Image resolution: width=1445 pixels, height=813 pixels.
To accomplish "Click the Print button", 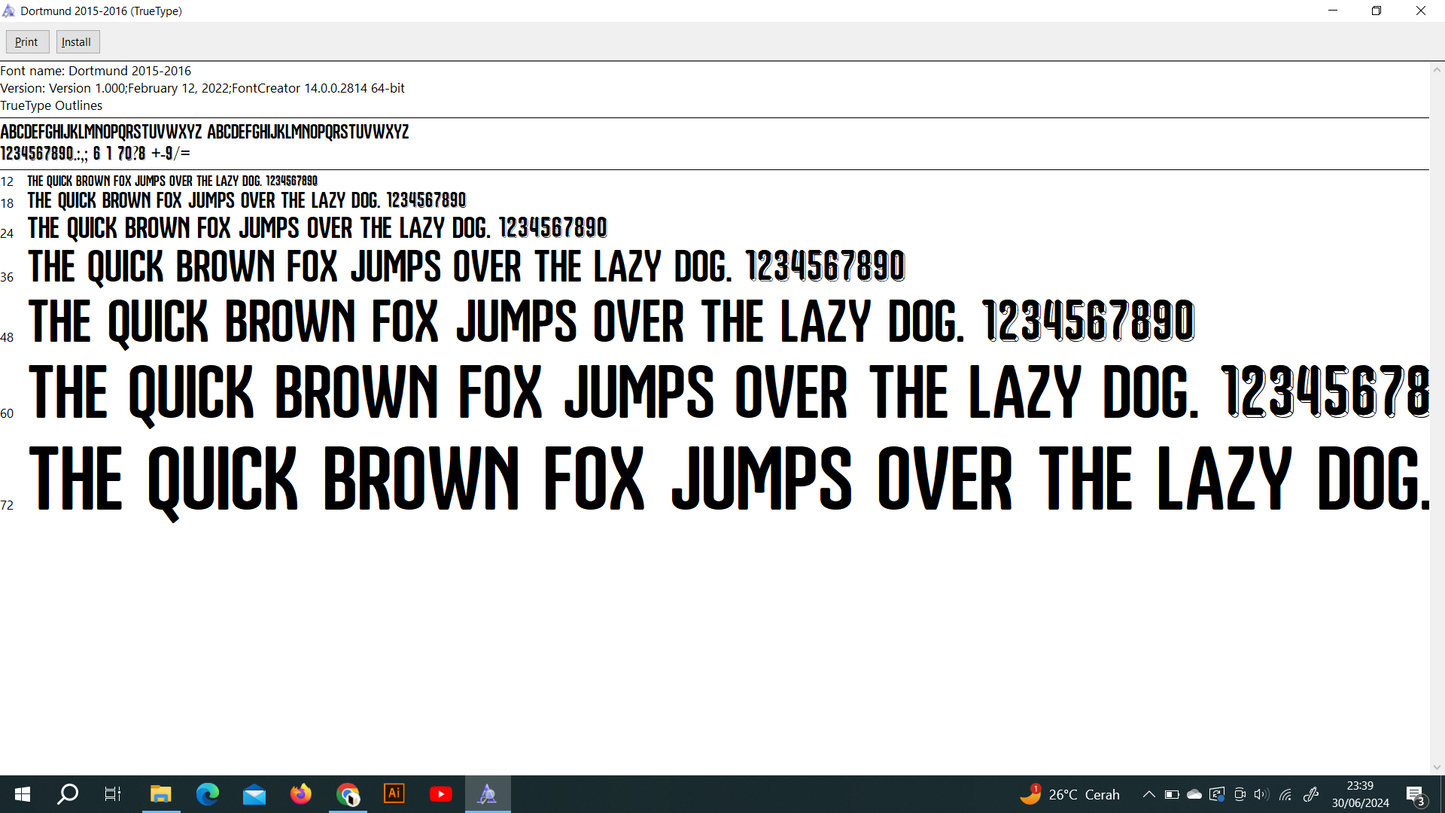I will coord(27,42).
